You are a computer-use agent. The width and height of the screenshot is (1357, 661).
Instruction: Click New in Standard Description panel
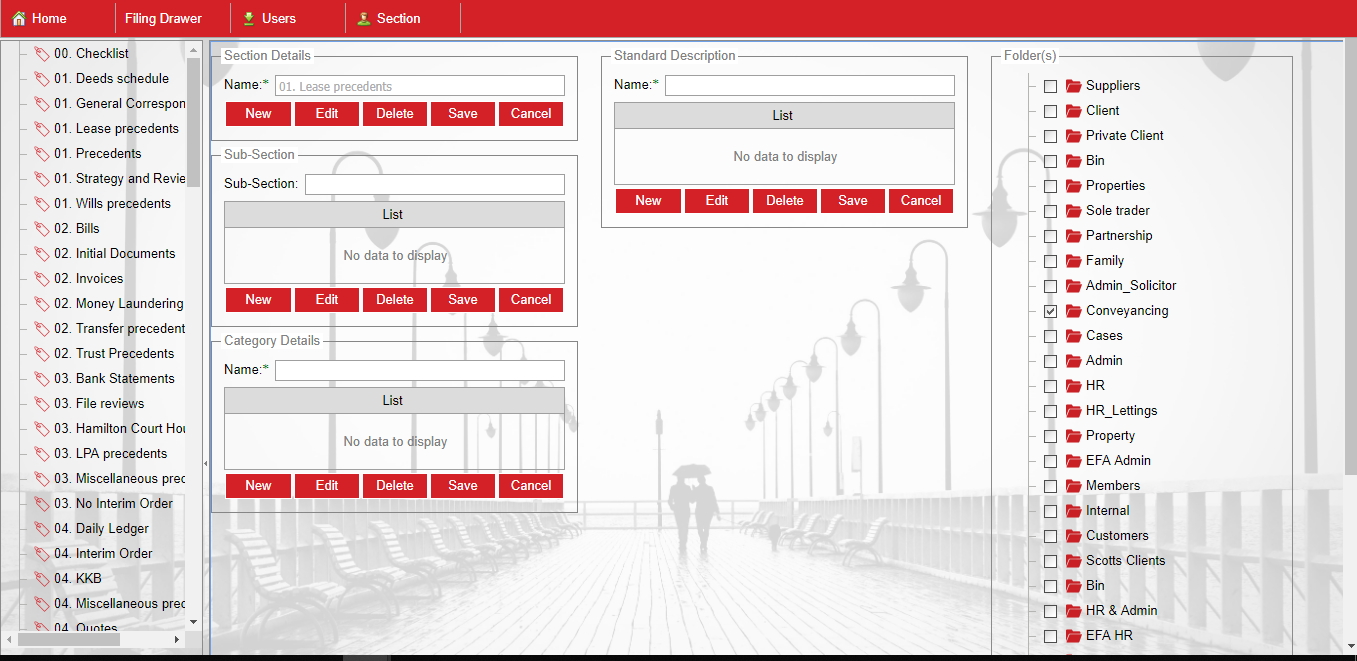[648, 201]
